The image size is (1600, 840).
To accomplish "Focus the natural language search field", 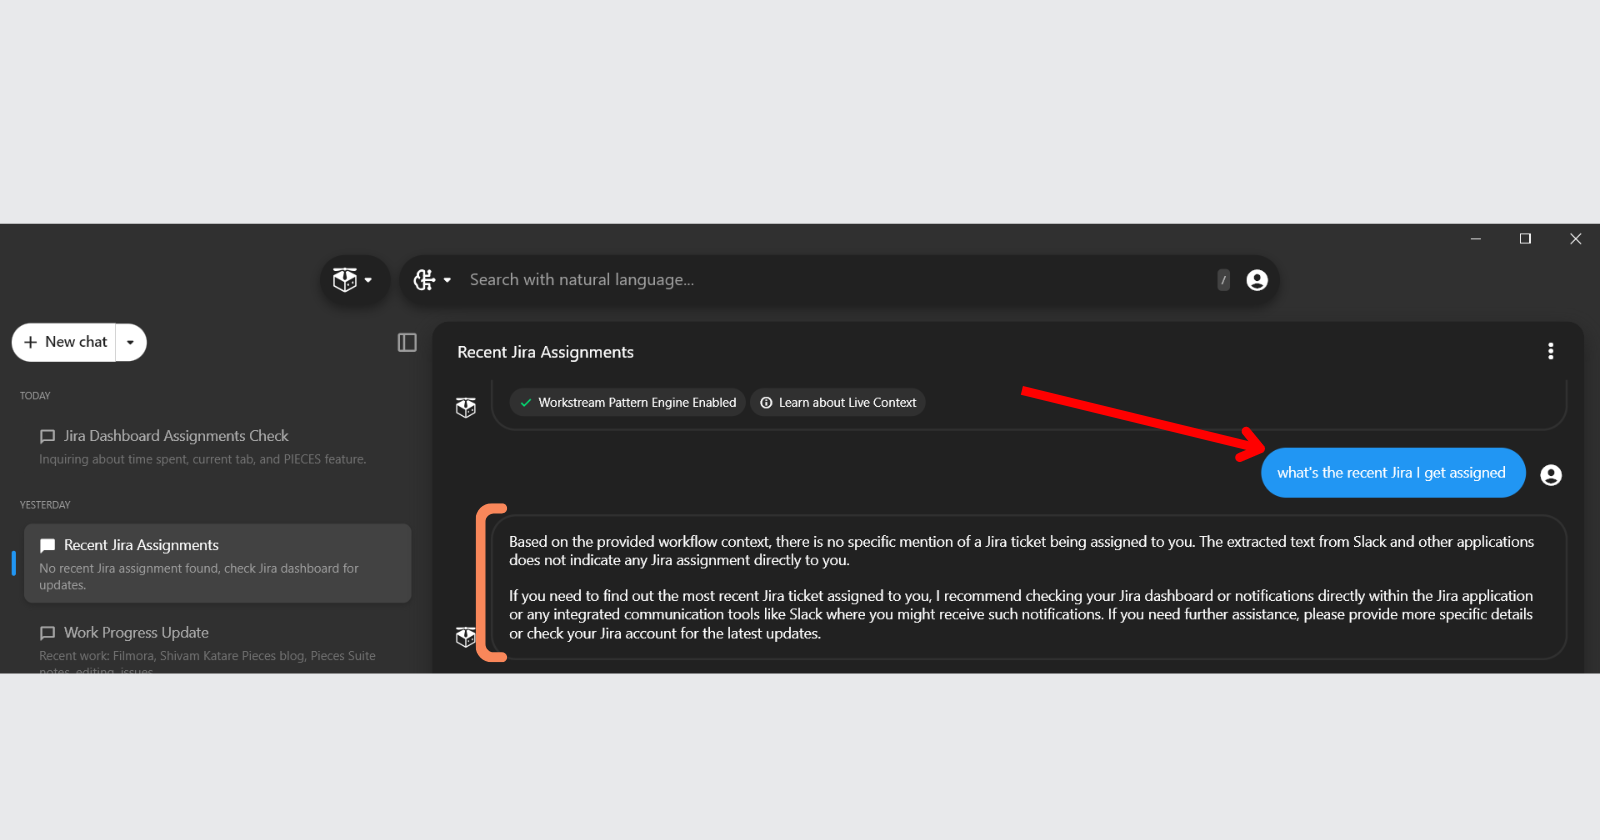I will click(x=838, y=280).
